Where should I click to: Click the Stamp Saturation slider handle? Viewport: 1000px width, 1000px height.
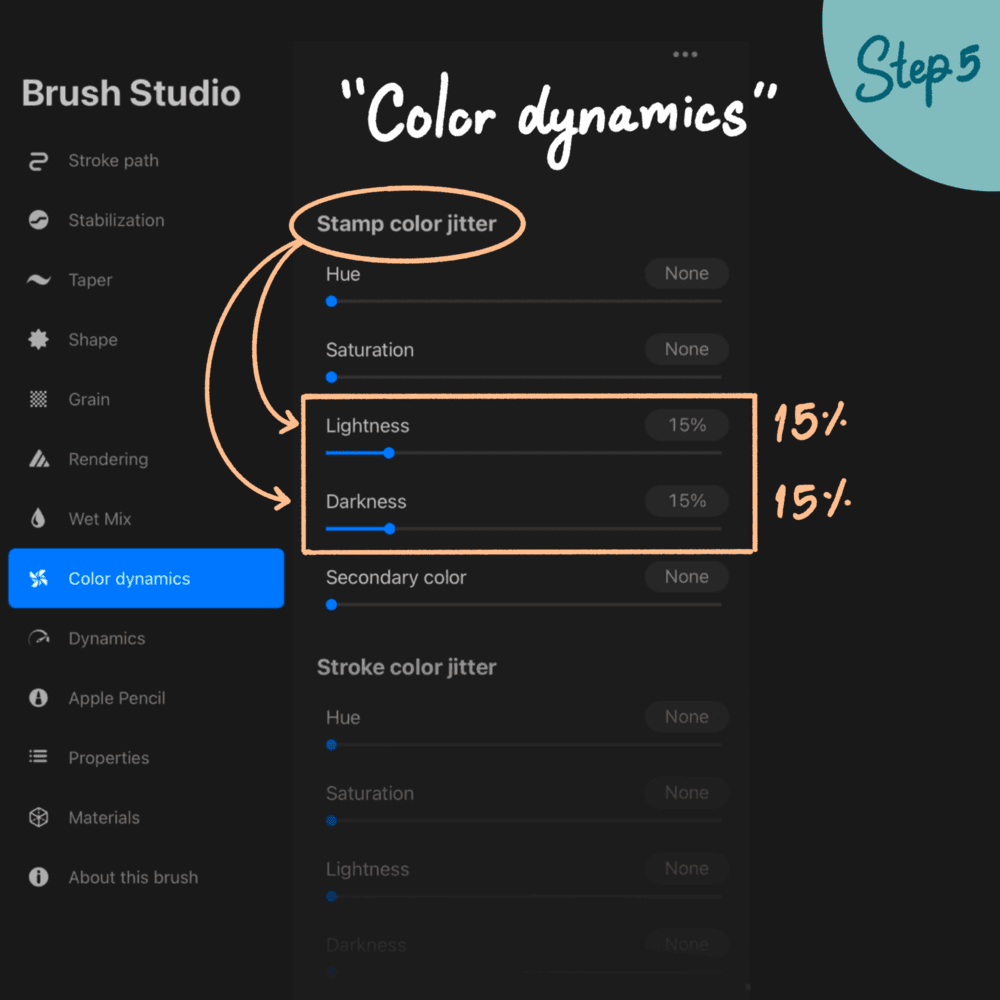click(x=331, y=378)
